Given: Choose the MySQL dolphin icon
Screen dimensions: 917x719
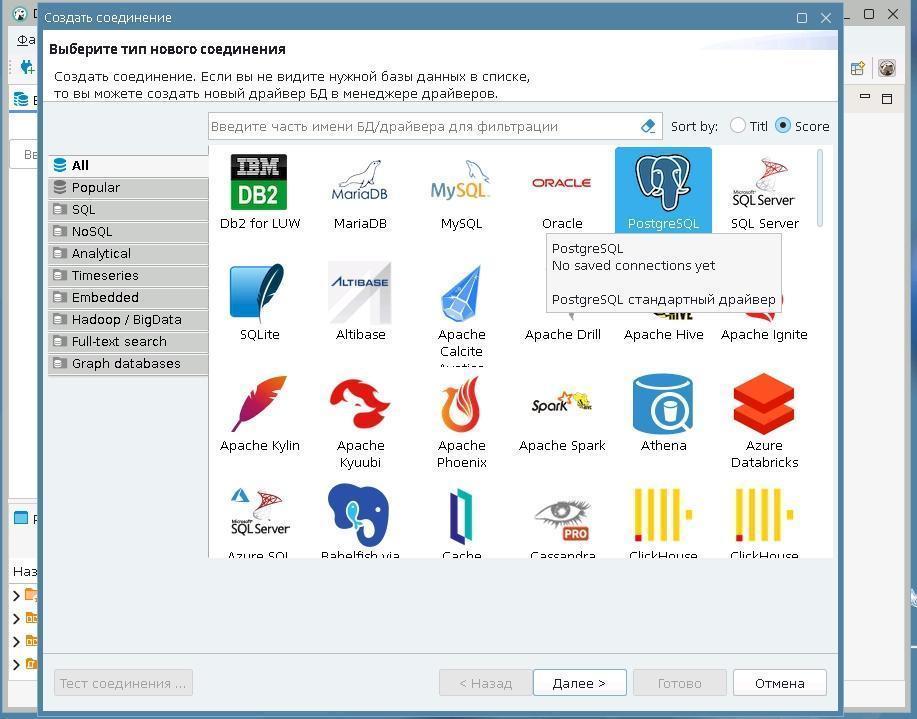Looking at the screenshot, I should [x=461, y=183].
